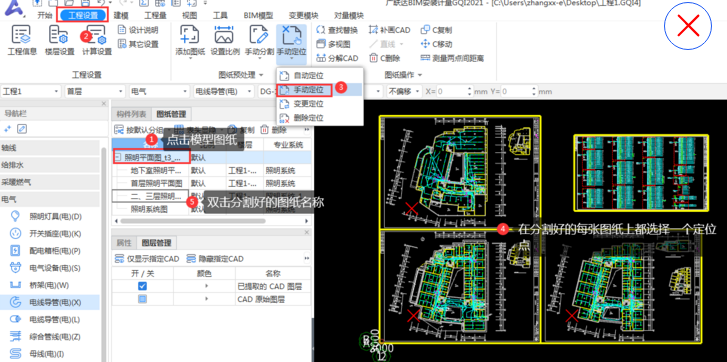Open 楼层设置 floor settings icon
The height and width of the screenshot is (362, 727).
[59, 40]
